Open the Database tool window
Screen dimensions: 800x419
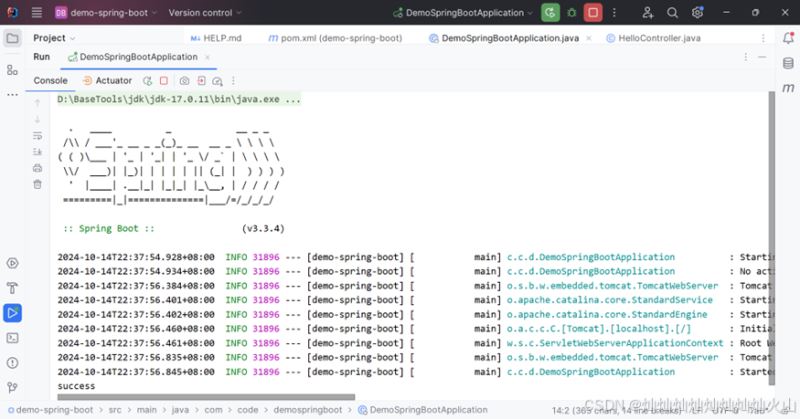(x=788, y=63)
